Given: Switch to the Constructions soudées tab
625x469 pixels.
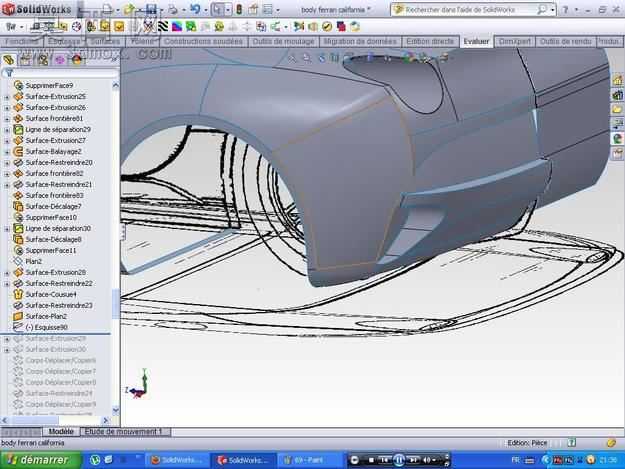Looking at the screenshot, I should 203,41.
